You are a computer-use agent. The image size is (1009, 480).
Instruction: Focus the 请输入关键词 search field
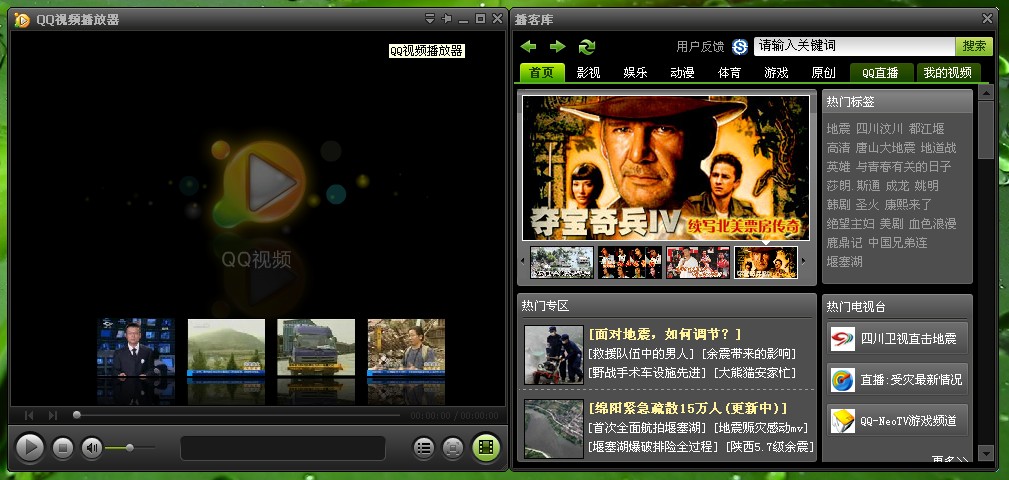pos(855,46)
